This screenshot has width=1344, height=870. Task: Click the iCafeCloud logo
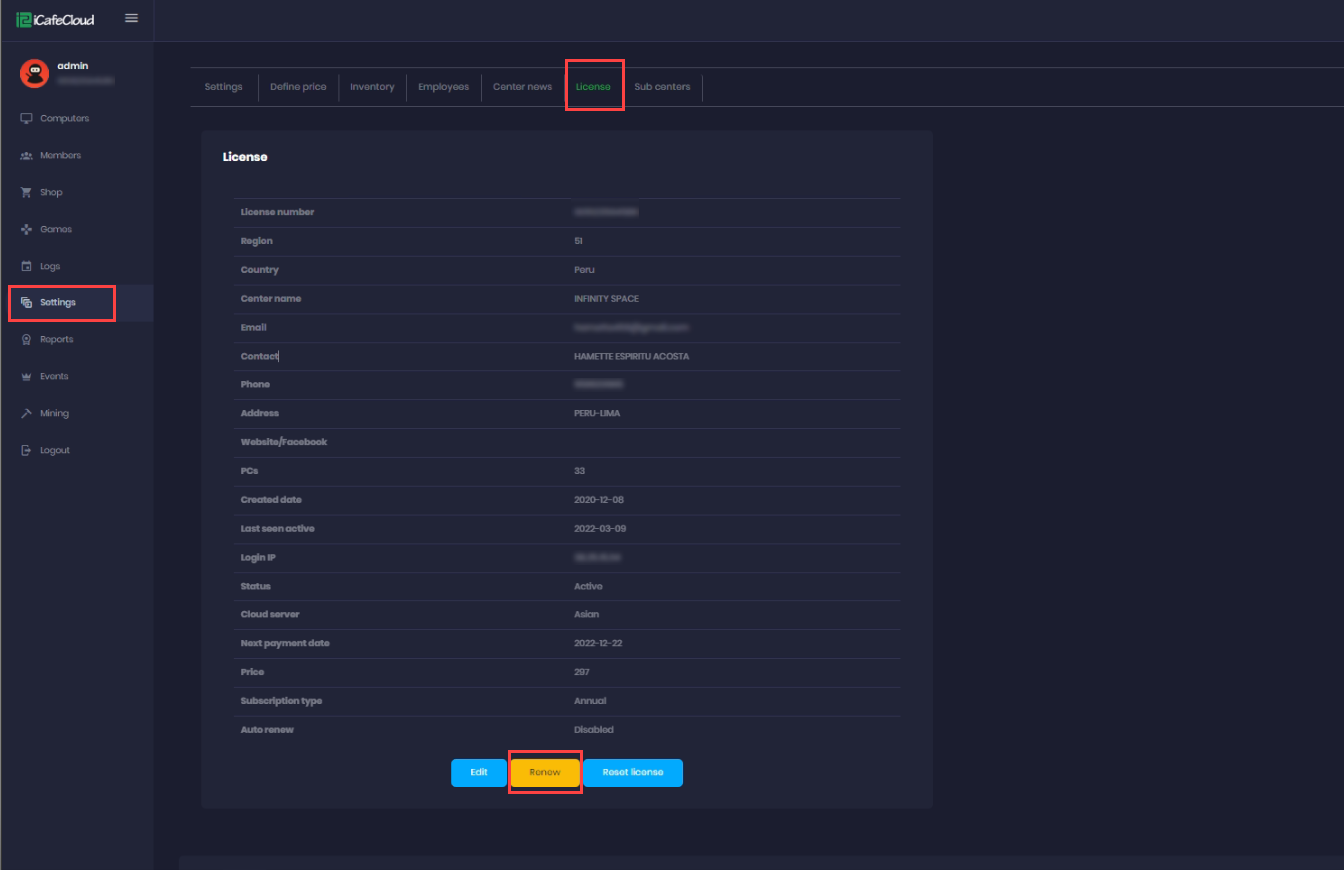point(56,19)
